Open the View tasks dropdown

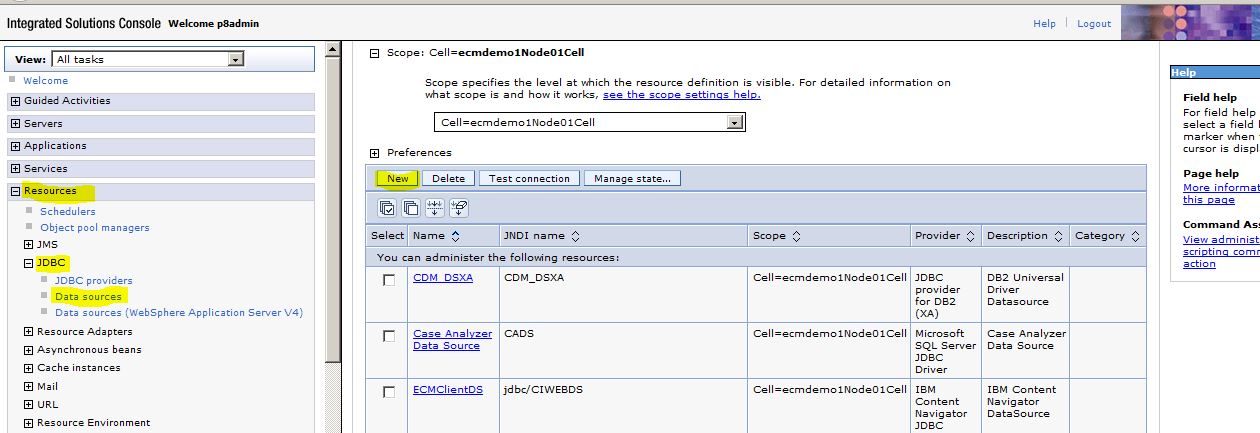(236, 59)
